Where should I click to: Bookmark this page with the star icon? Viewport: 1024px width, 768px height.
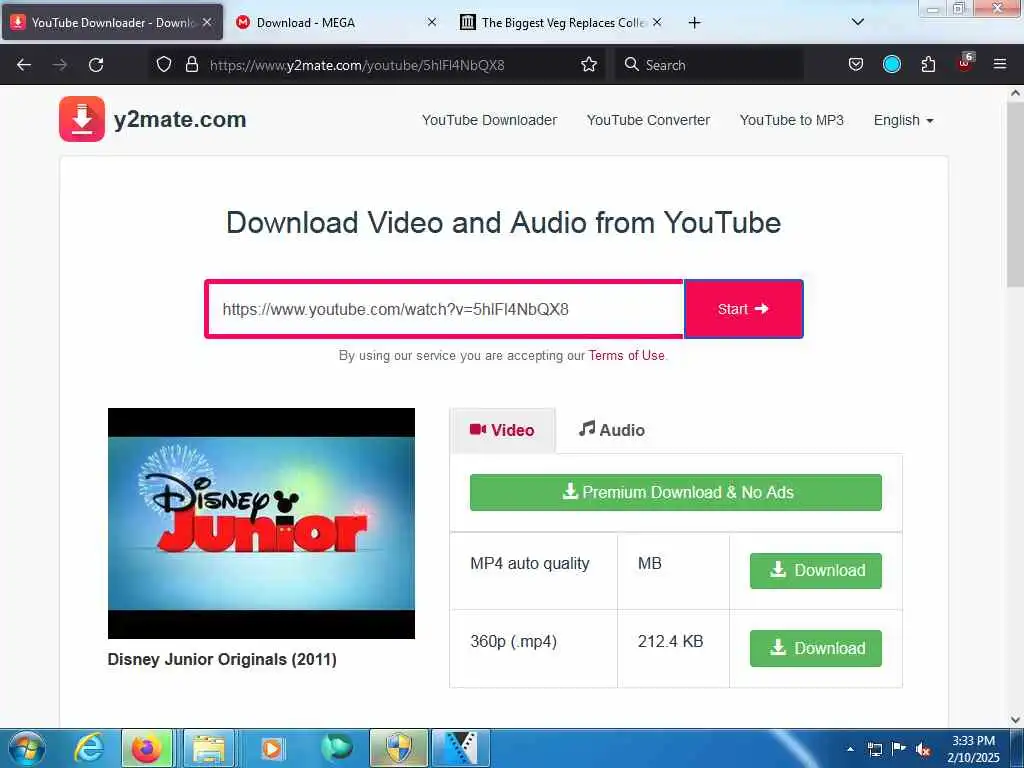(x=589, y=65)
